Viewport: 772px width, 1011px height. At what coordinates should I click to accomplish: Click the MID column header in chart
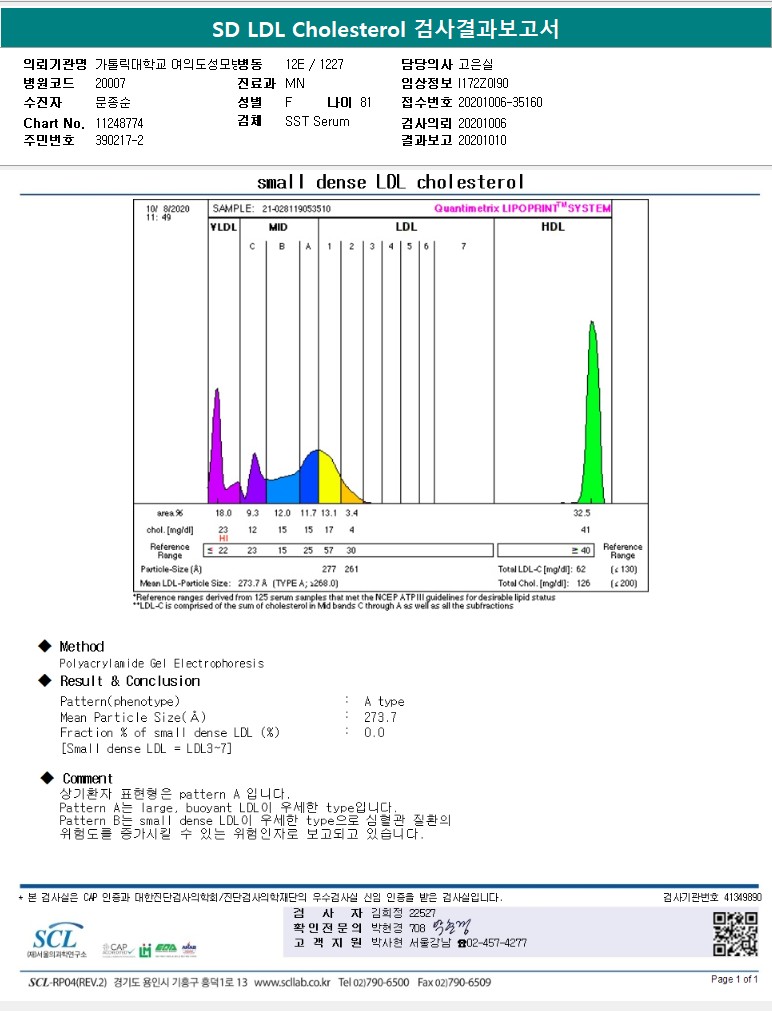(278, 227)
